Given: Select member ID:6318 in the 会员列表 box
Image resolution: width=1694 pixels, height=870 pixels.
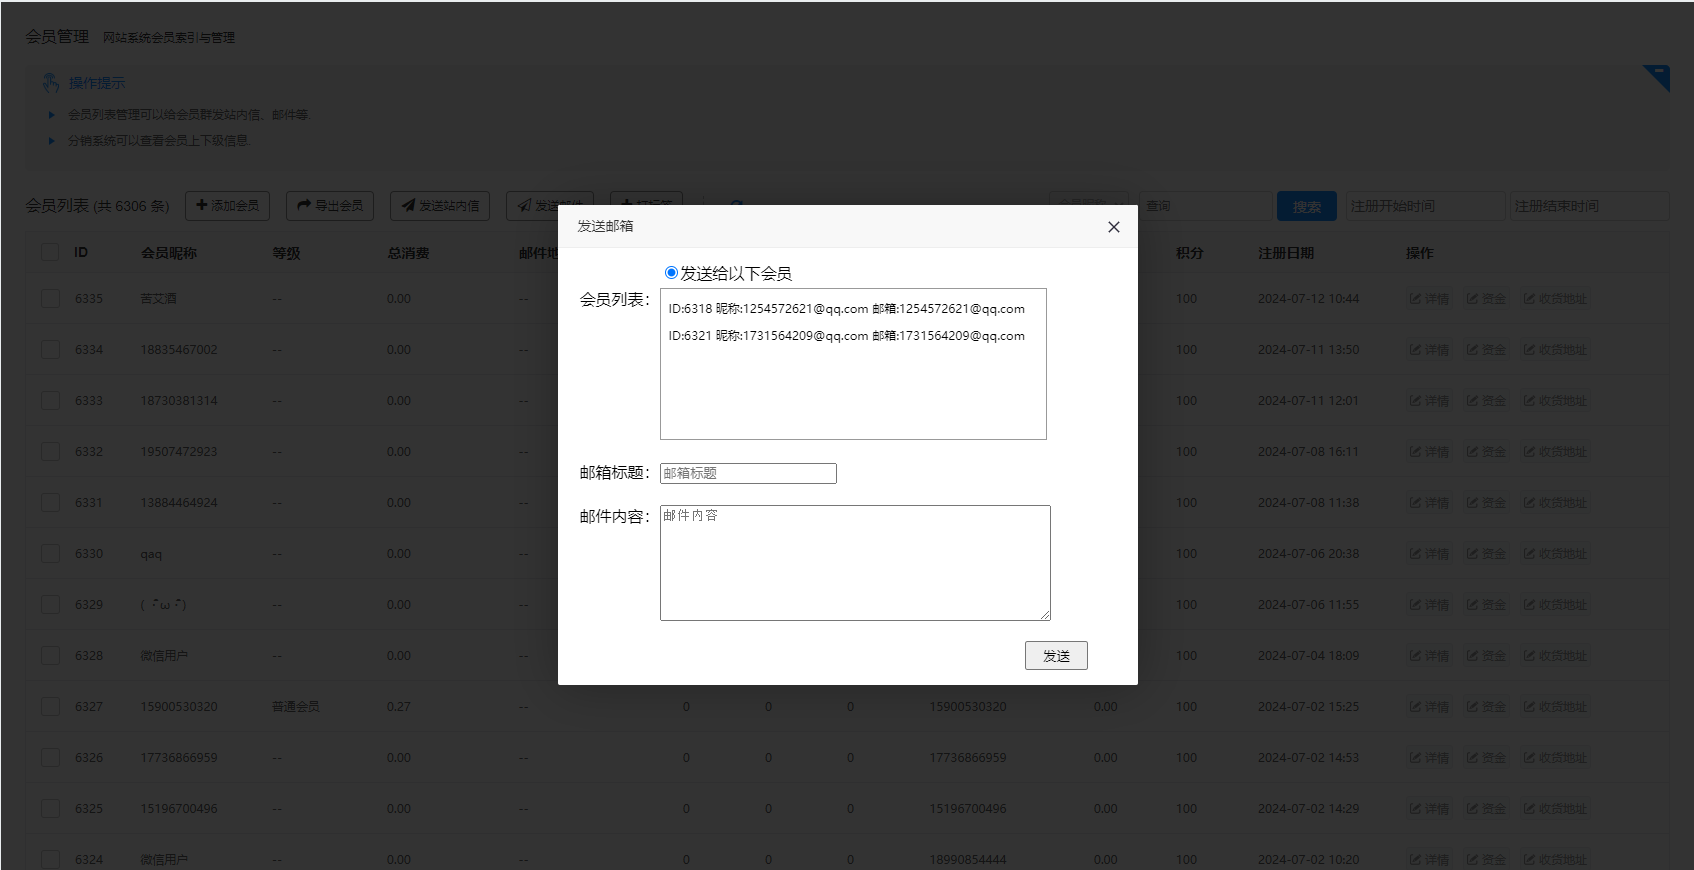Looking at the screenshot, I should click(x=846, y=309).
